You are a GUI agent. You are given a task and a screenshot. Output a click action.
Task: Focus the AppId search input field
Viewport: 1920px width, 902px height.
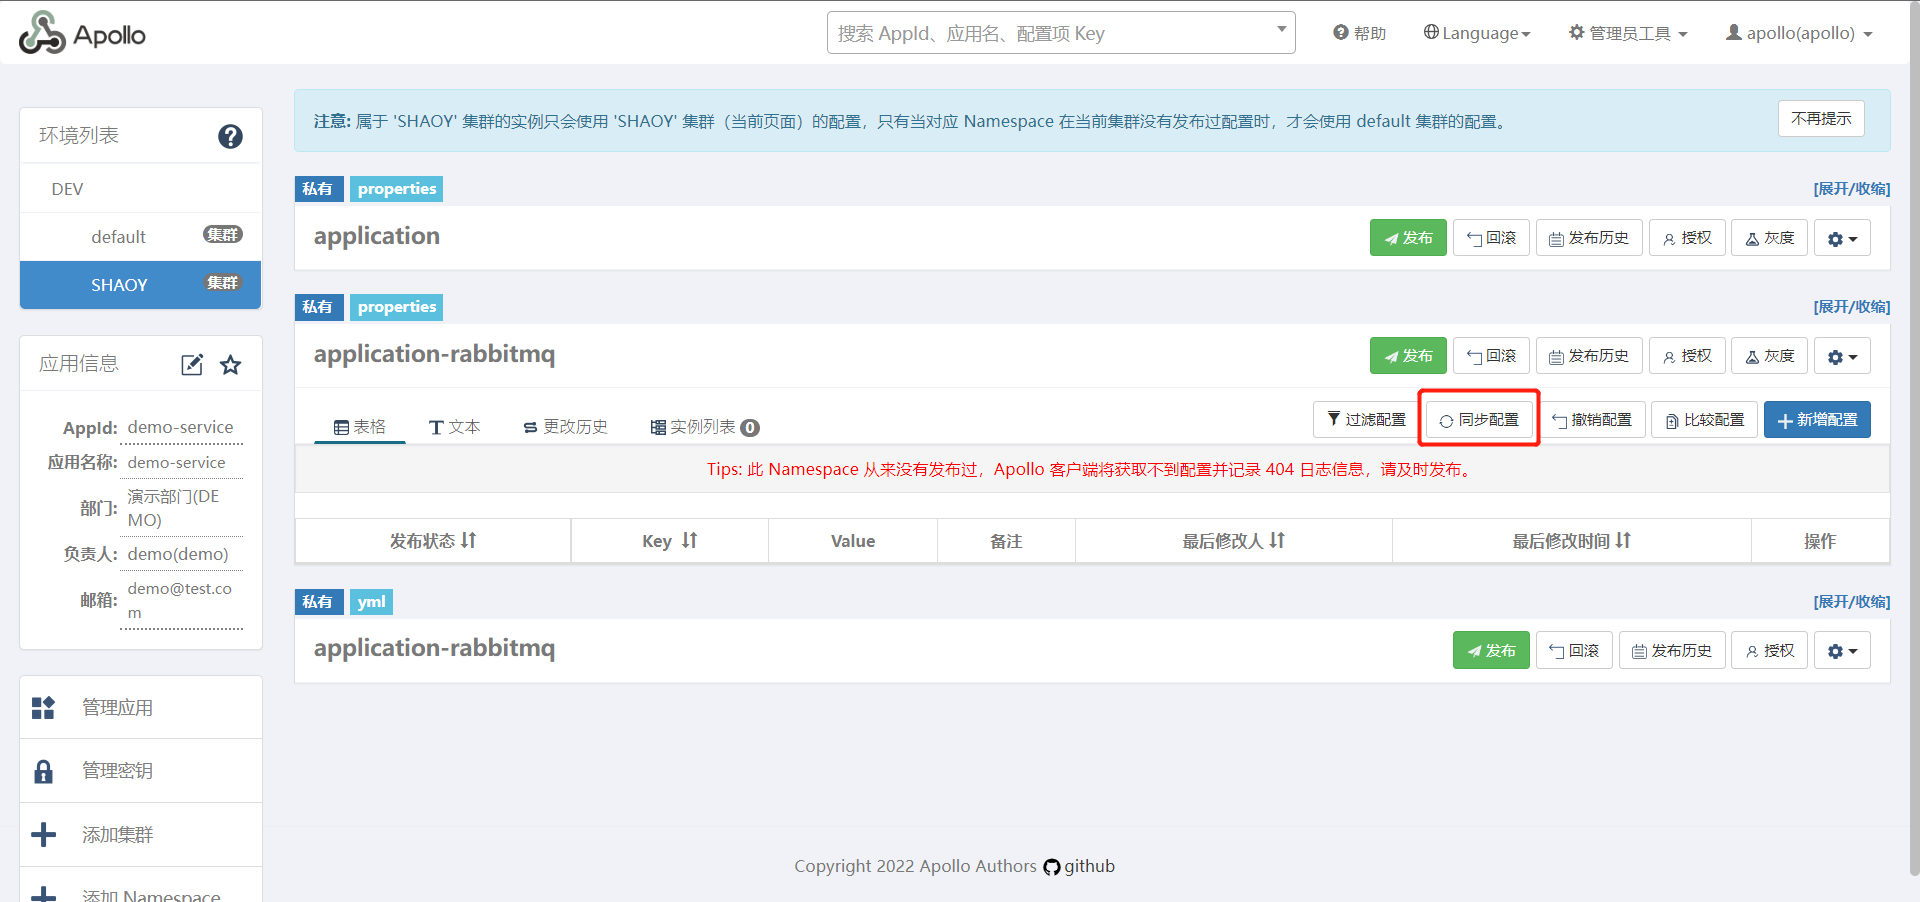[1050, 33]
